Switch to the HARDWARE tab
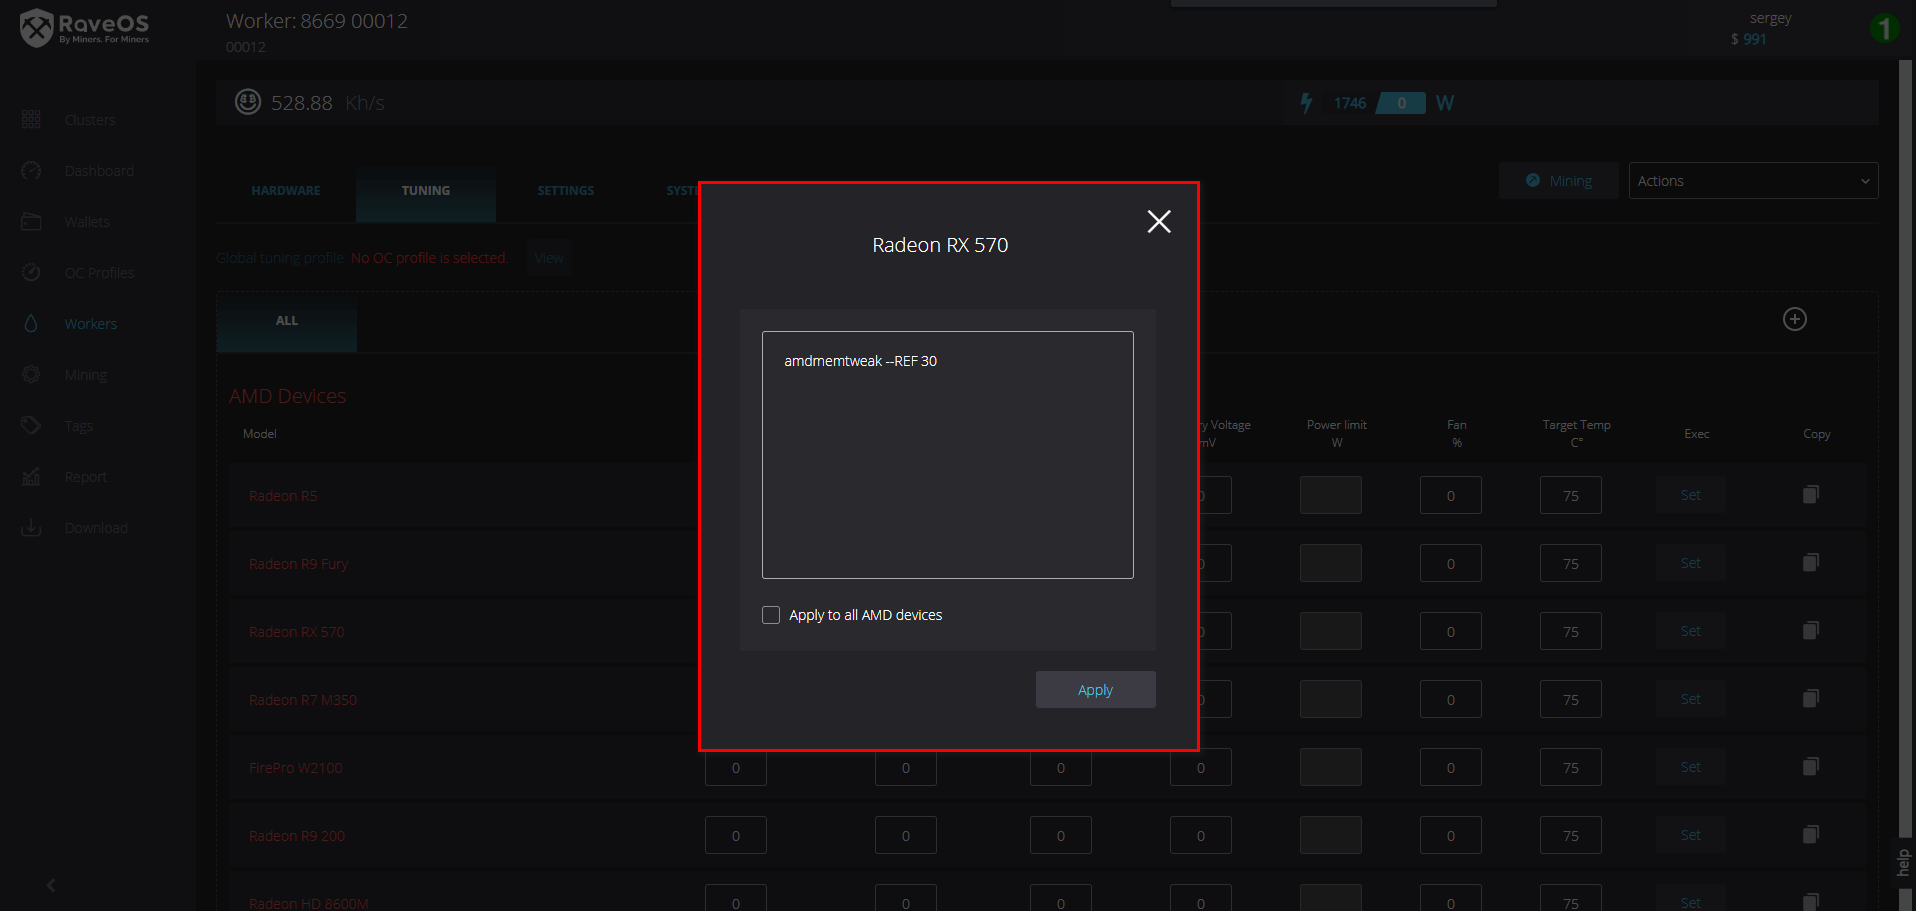 coord(286,191)
